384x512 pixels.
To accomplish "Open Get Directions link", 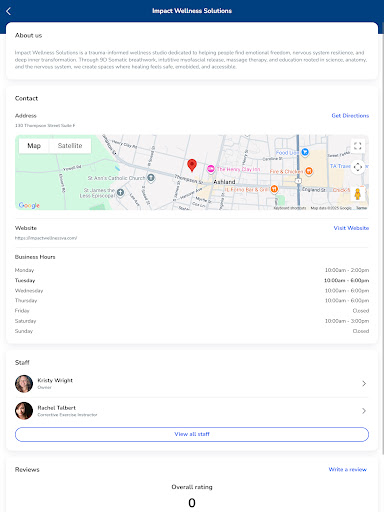I will pos(350,116).
